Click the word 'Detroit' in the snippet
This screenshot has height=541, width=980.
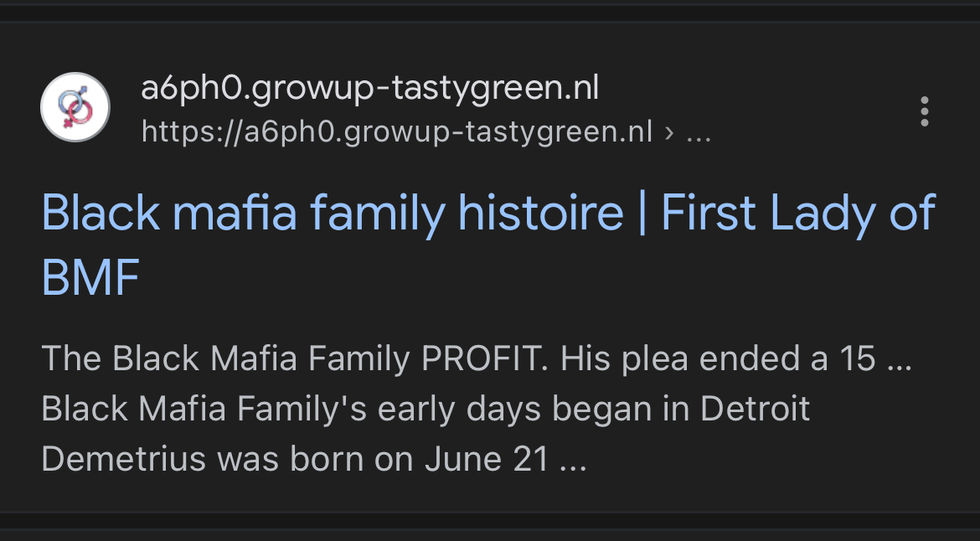pos(755,409)
